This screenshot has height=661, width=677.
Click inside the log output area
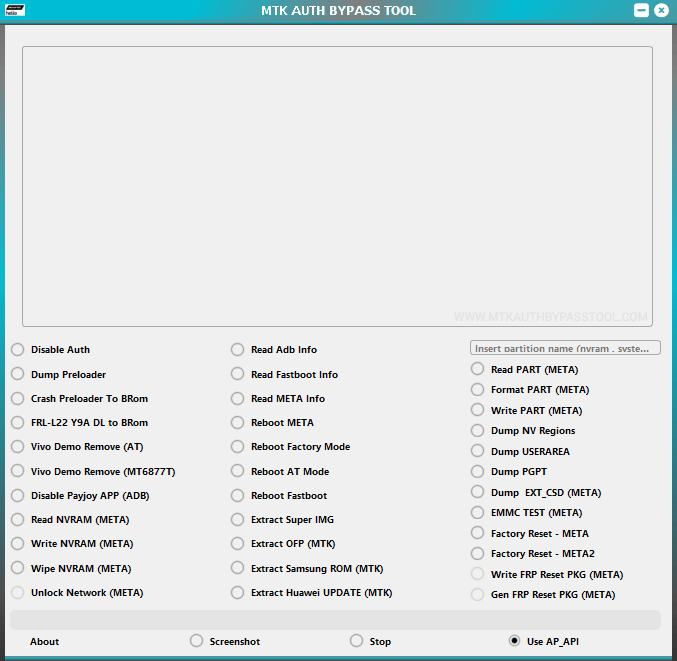click(x=337, y=186)
